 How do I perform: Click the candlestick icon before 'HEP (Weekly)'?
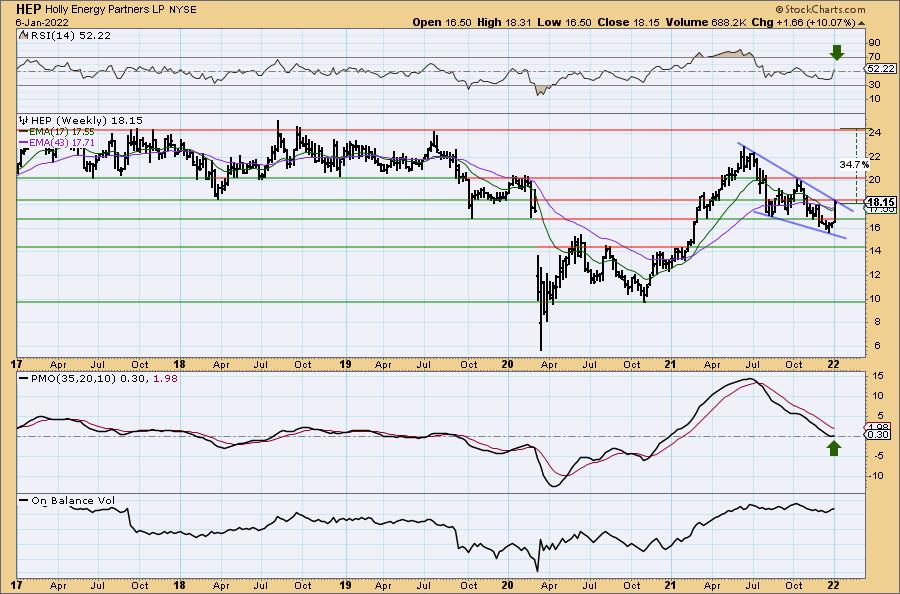click(24, 121)
